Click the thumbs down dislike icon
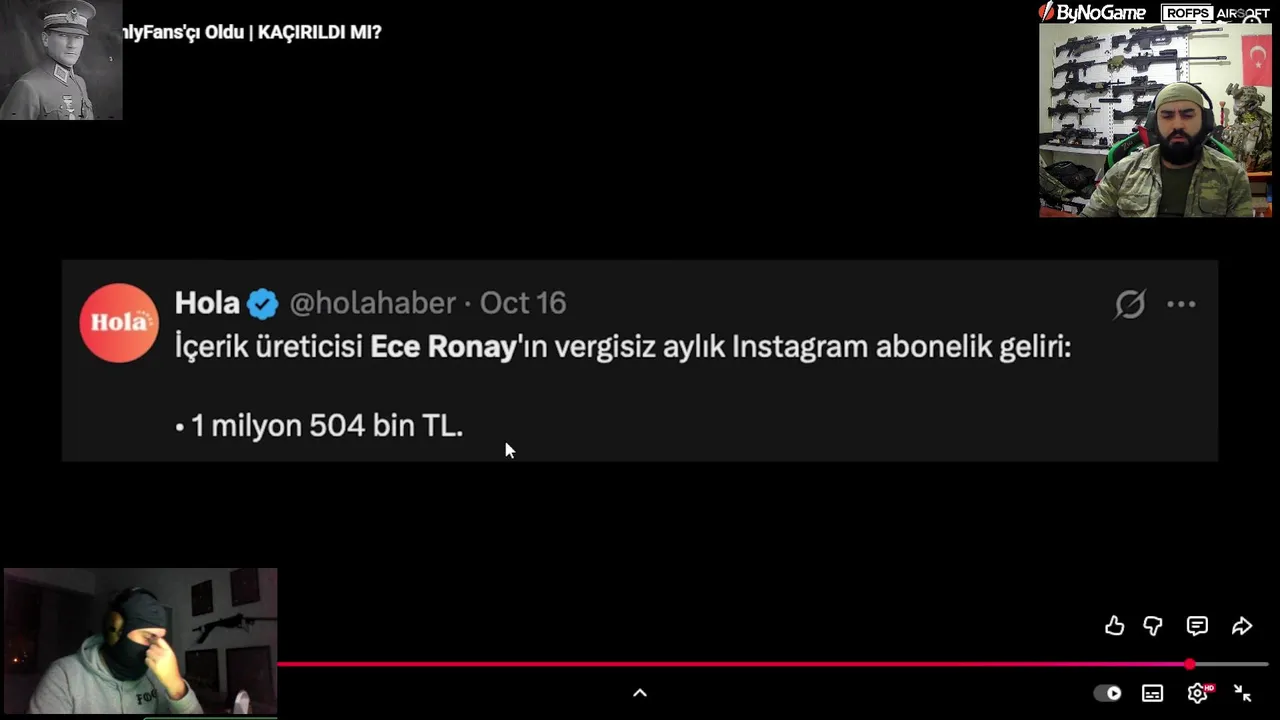This screenshot has width=1280, height=720. pos(1153,626)
